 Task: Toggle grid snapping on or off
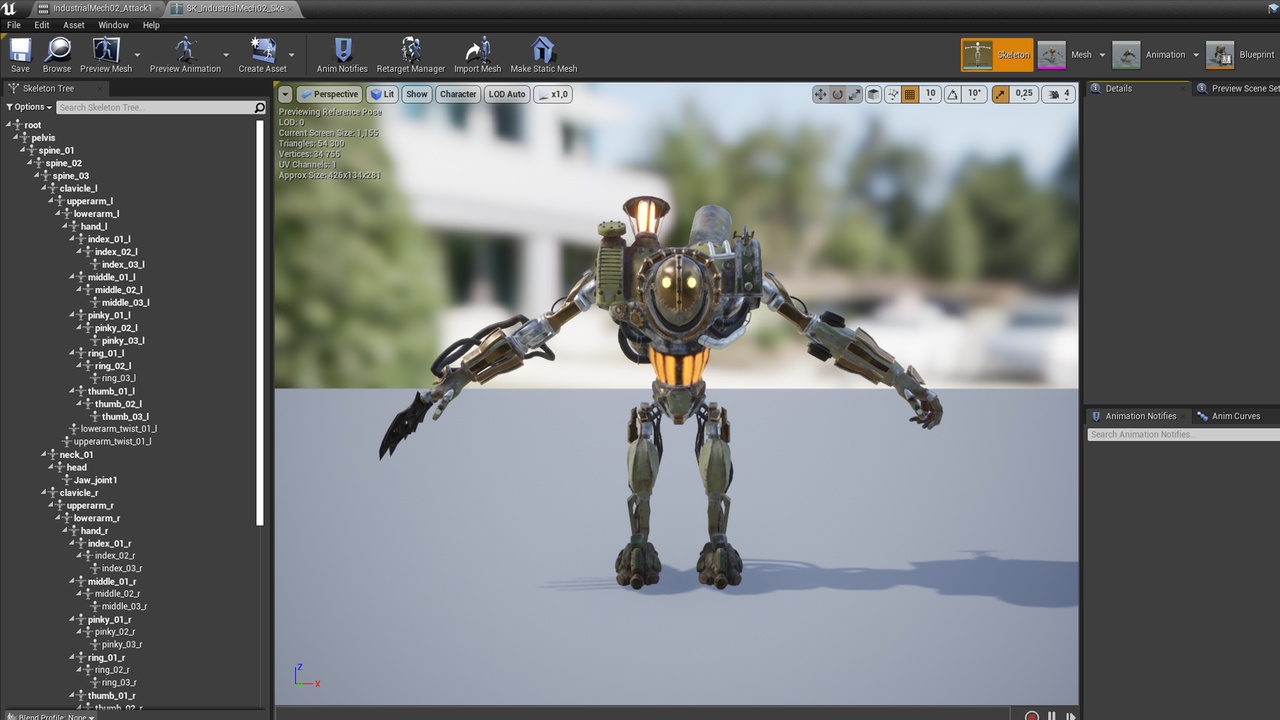tap(910, 94)
